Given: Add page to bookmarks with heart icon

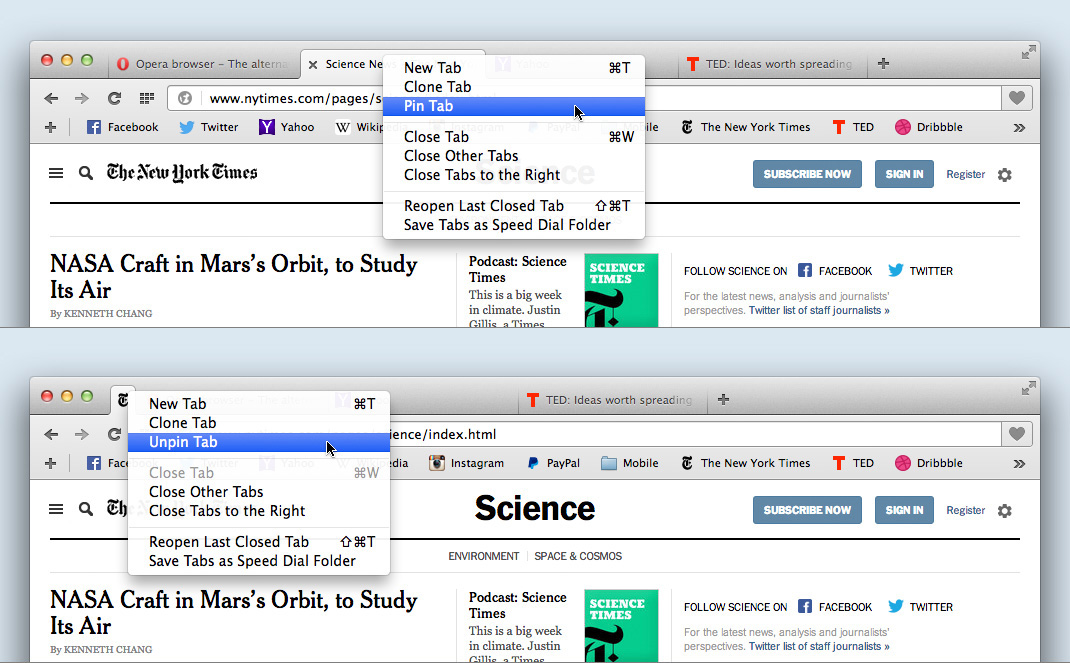Looking at the screenshot, I should pos(1016,98).
